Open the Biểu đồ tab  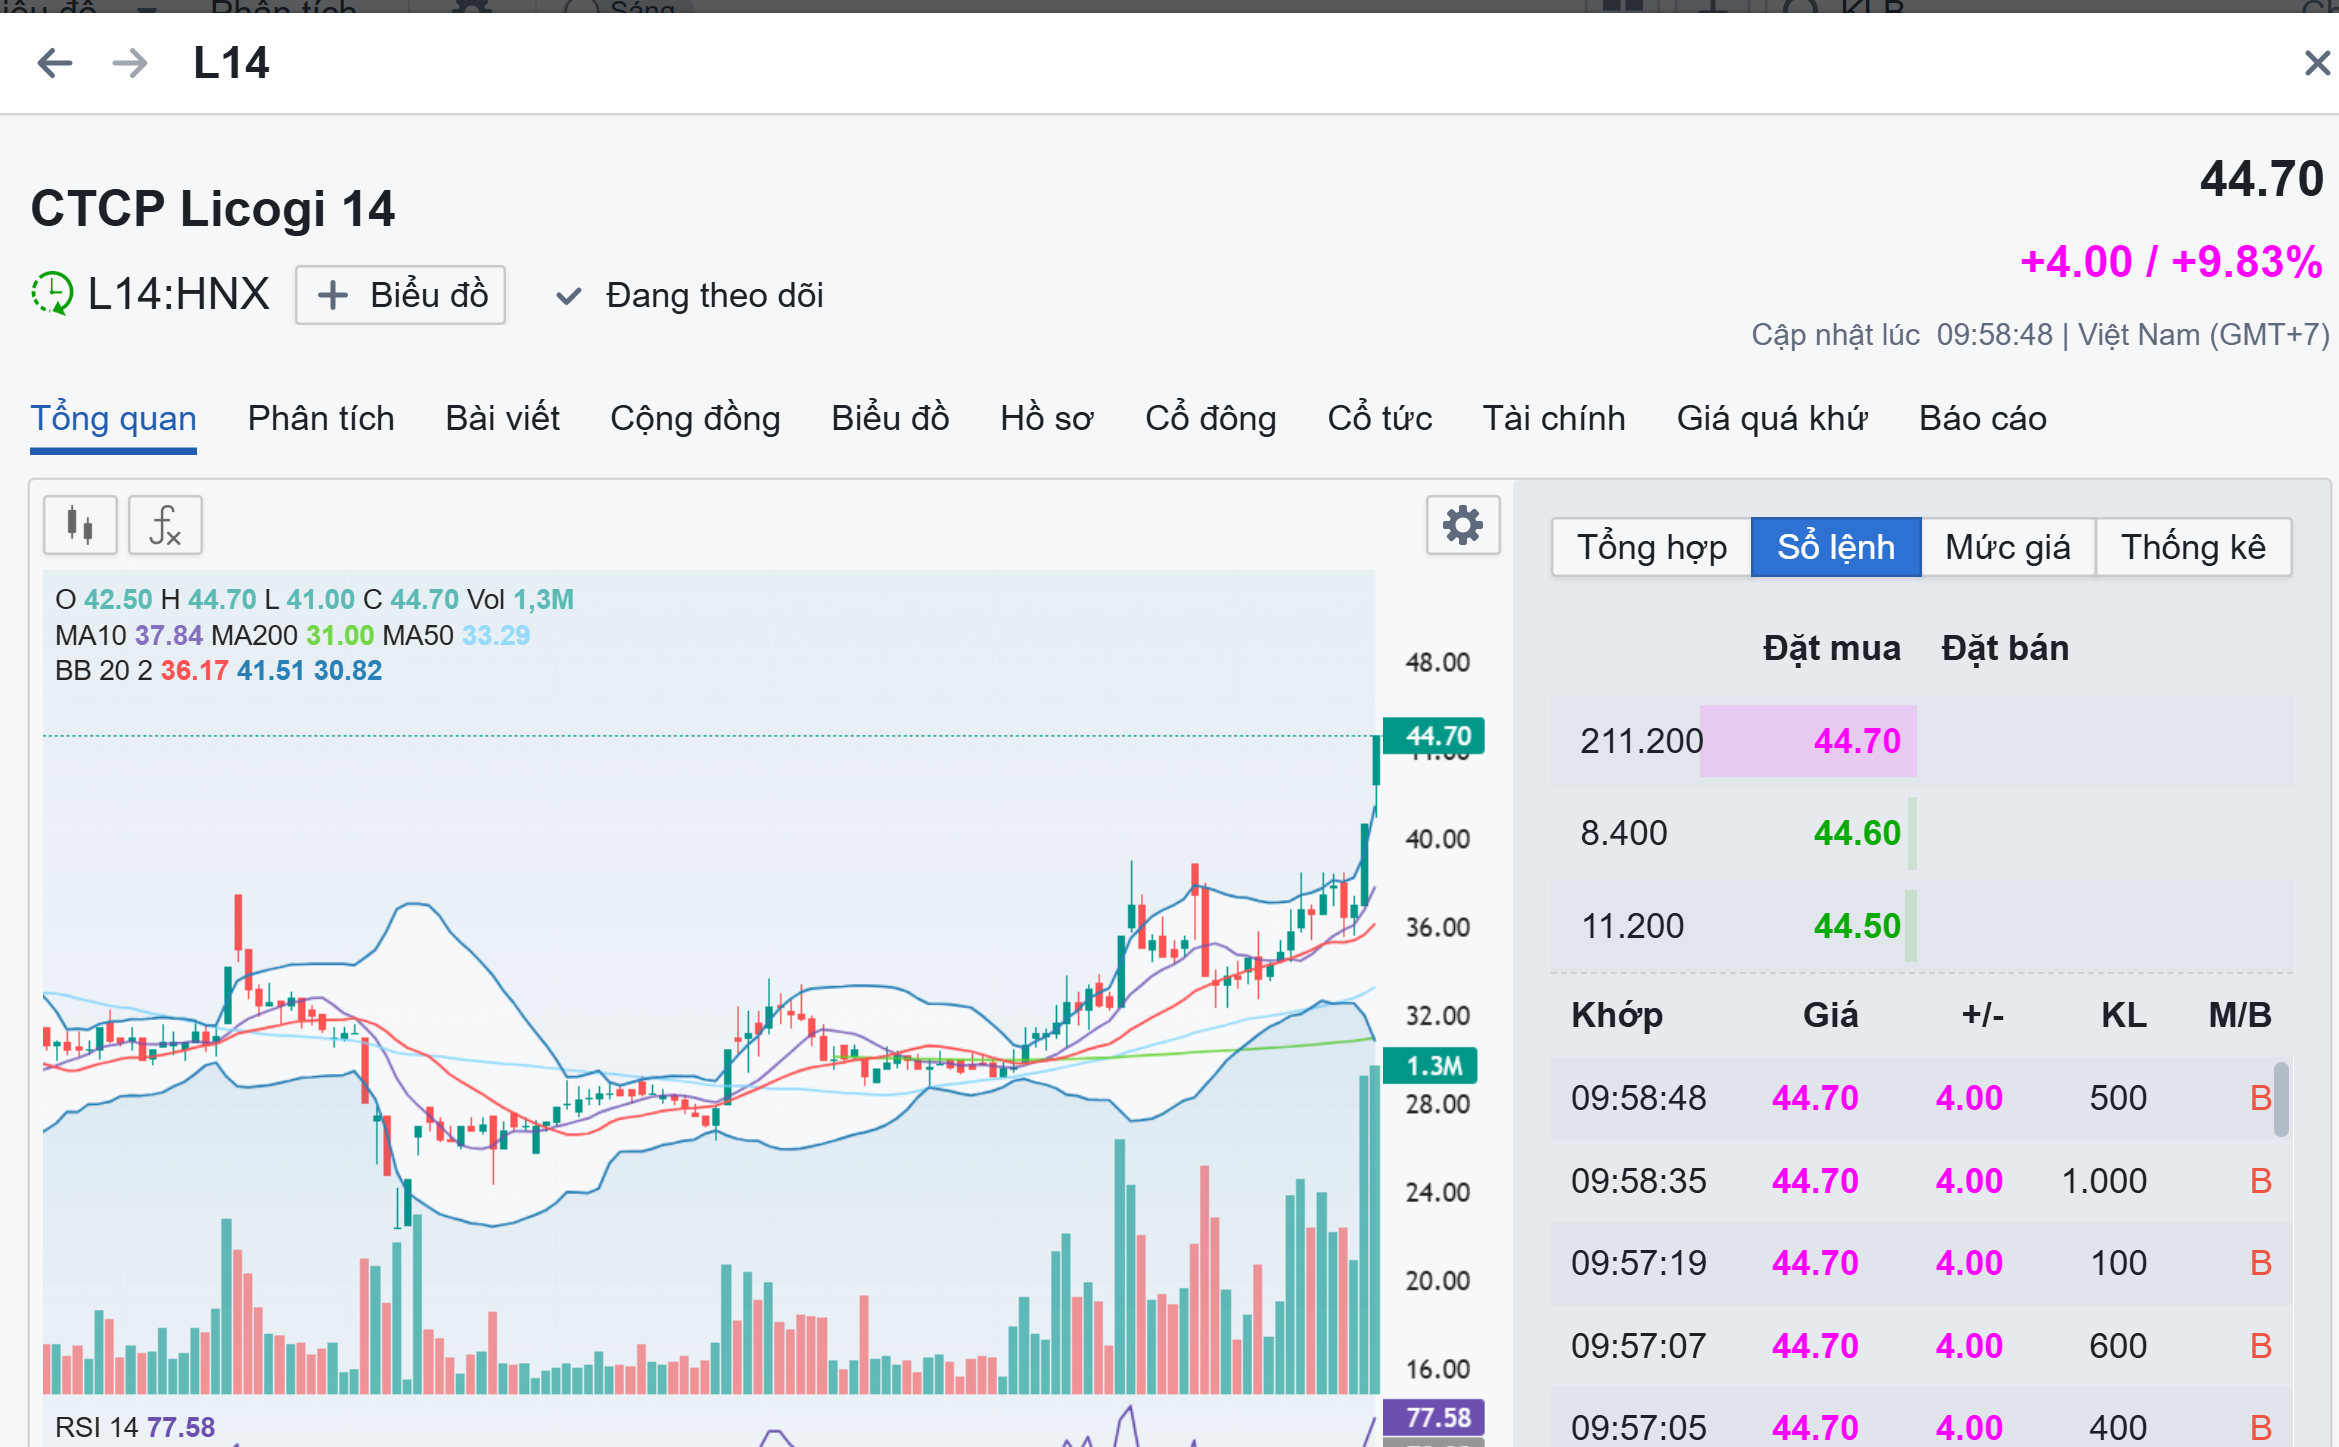coord(890,418)
